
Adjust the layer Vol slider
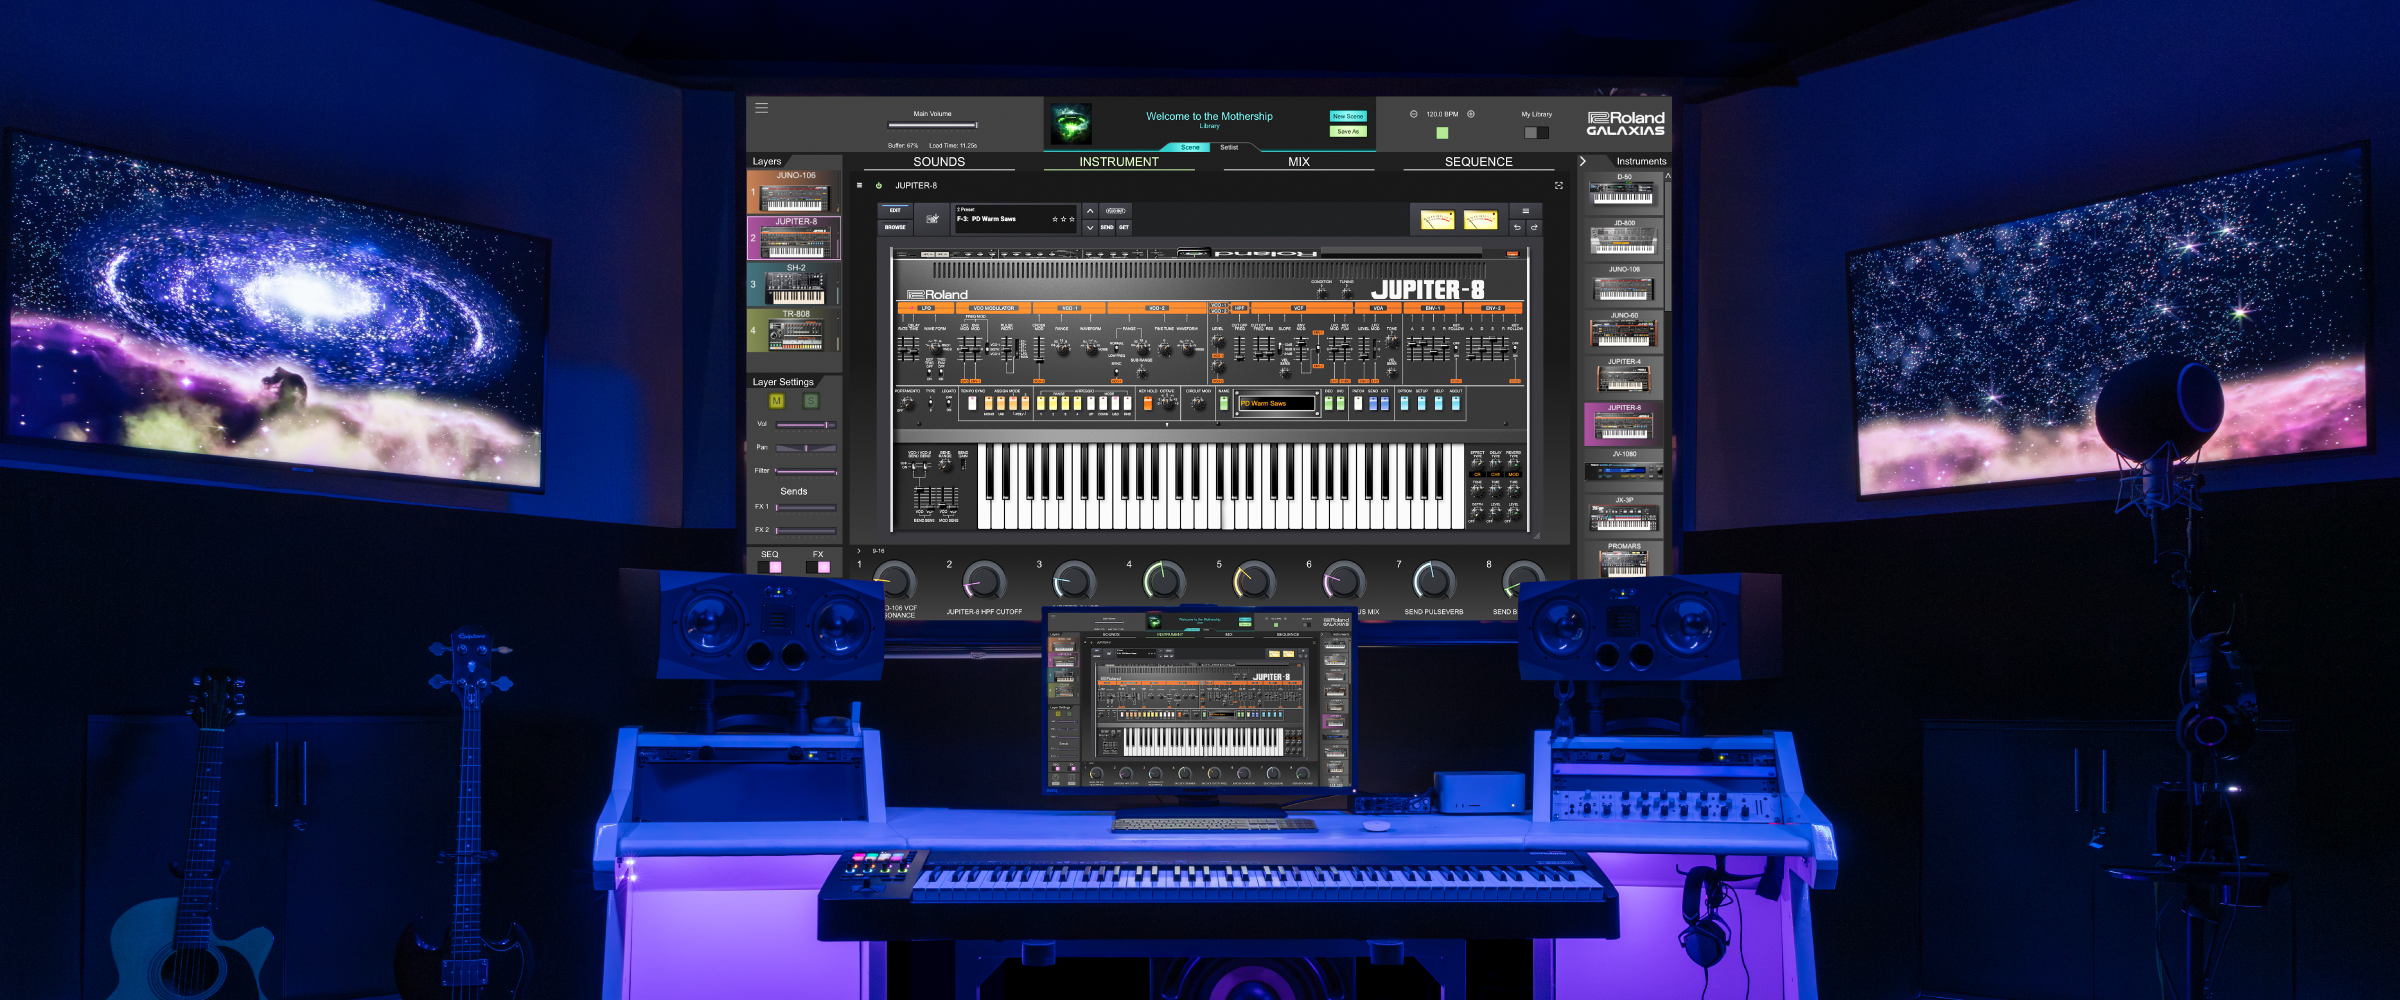pyautogui.click(x=806, y=425)
